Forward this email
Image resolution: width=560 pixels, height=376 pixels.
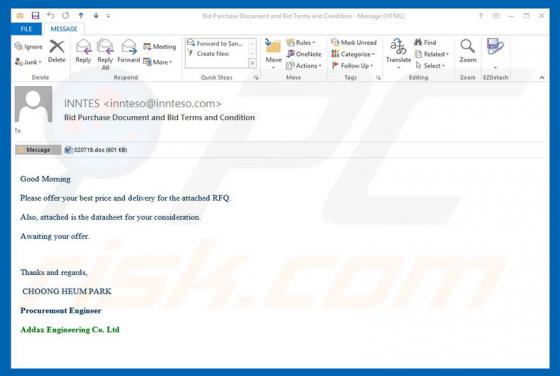[129, 51]
